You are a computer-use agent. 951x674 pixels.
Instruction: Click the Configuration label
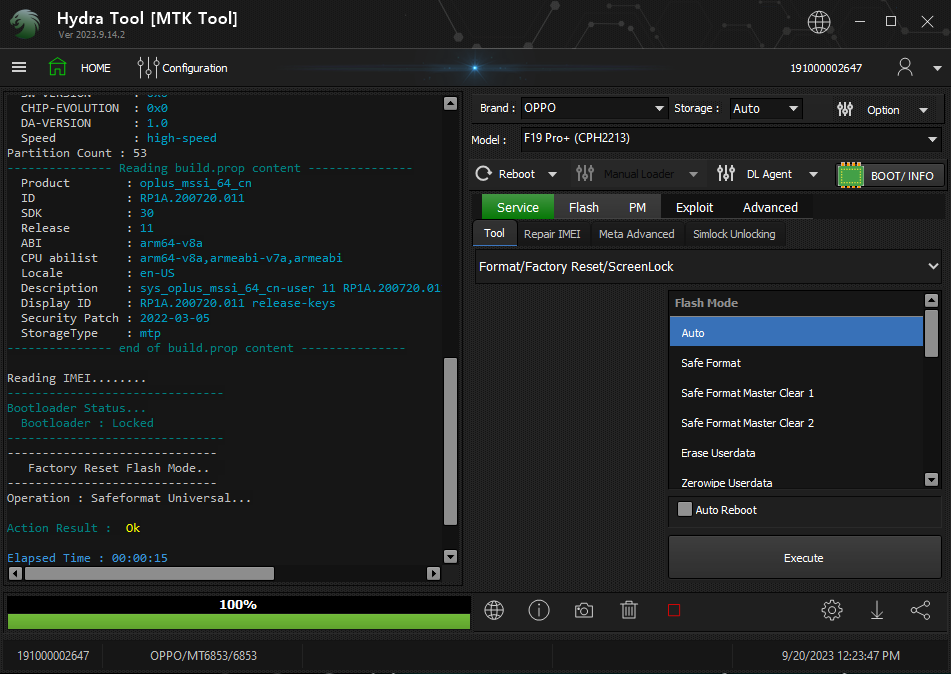[195, 68]
